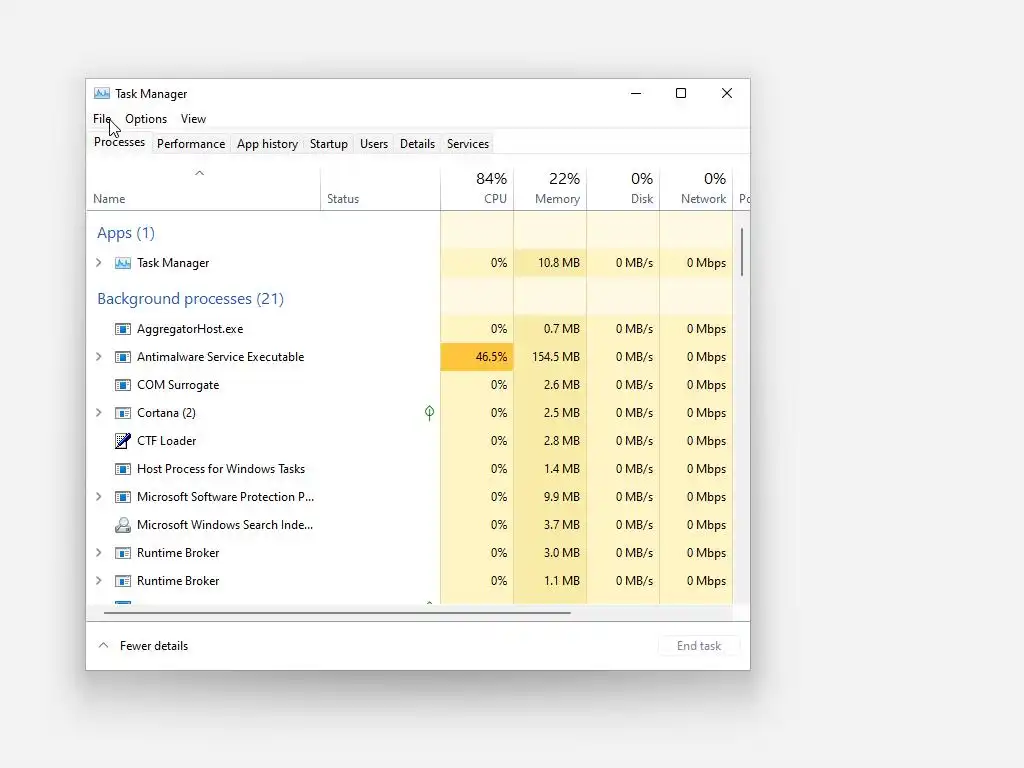Click the AggregatorHost.exe process icon
The height and width of the screenshot is (768, 1024).
click(123, 329)
